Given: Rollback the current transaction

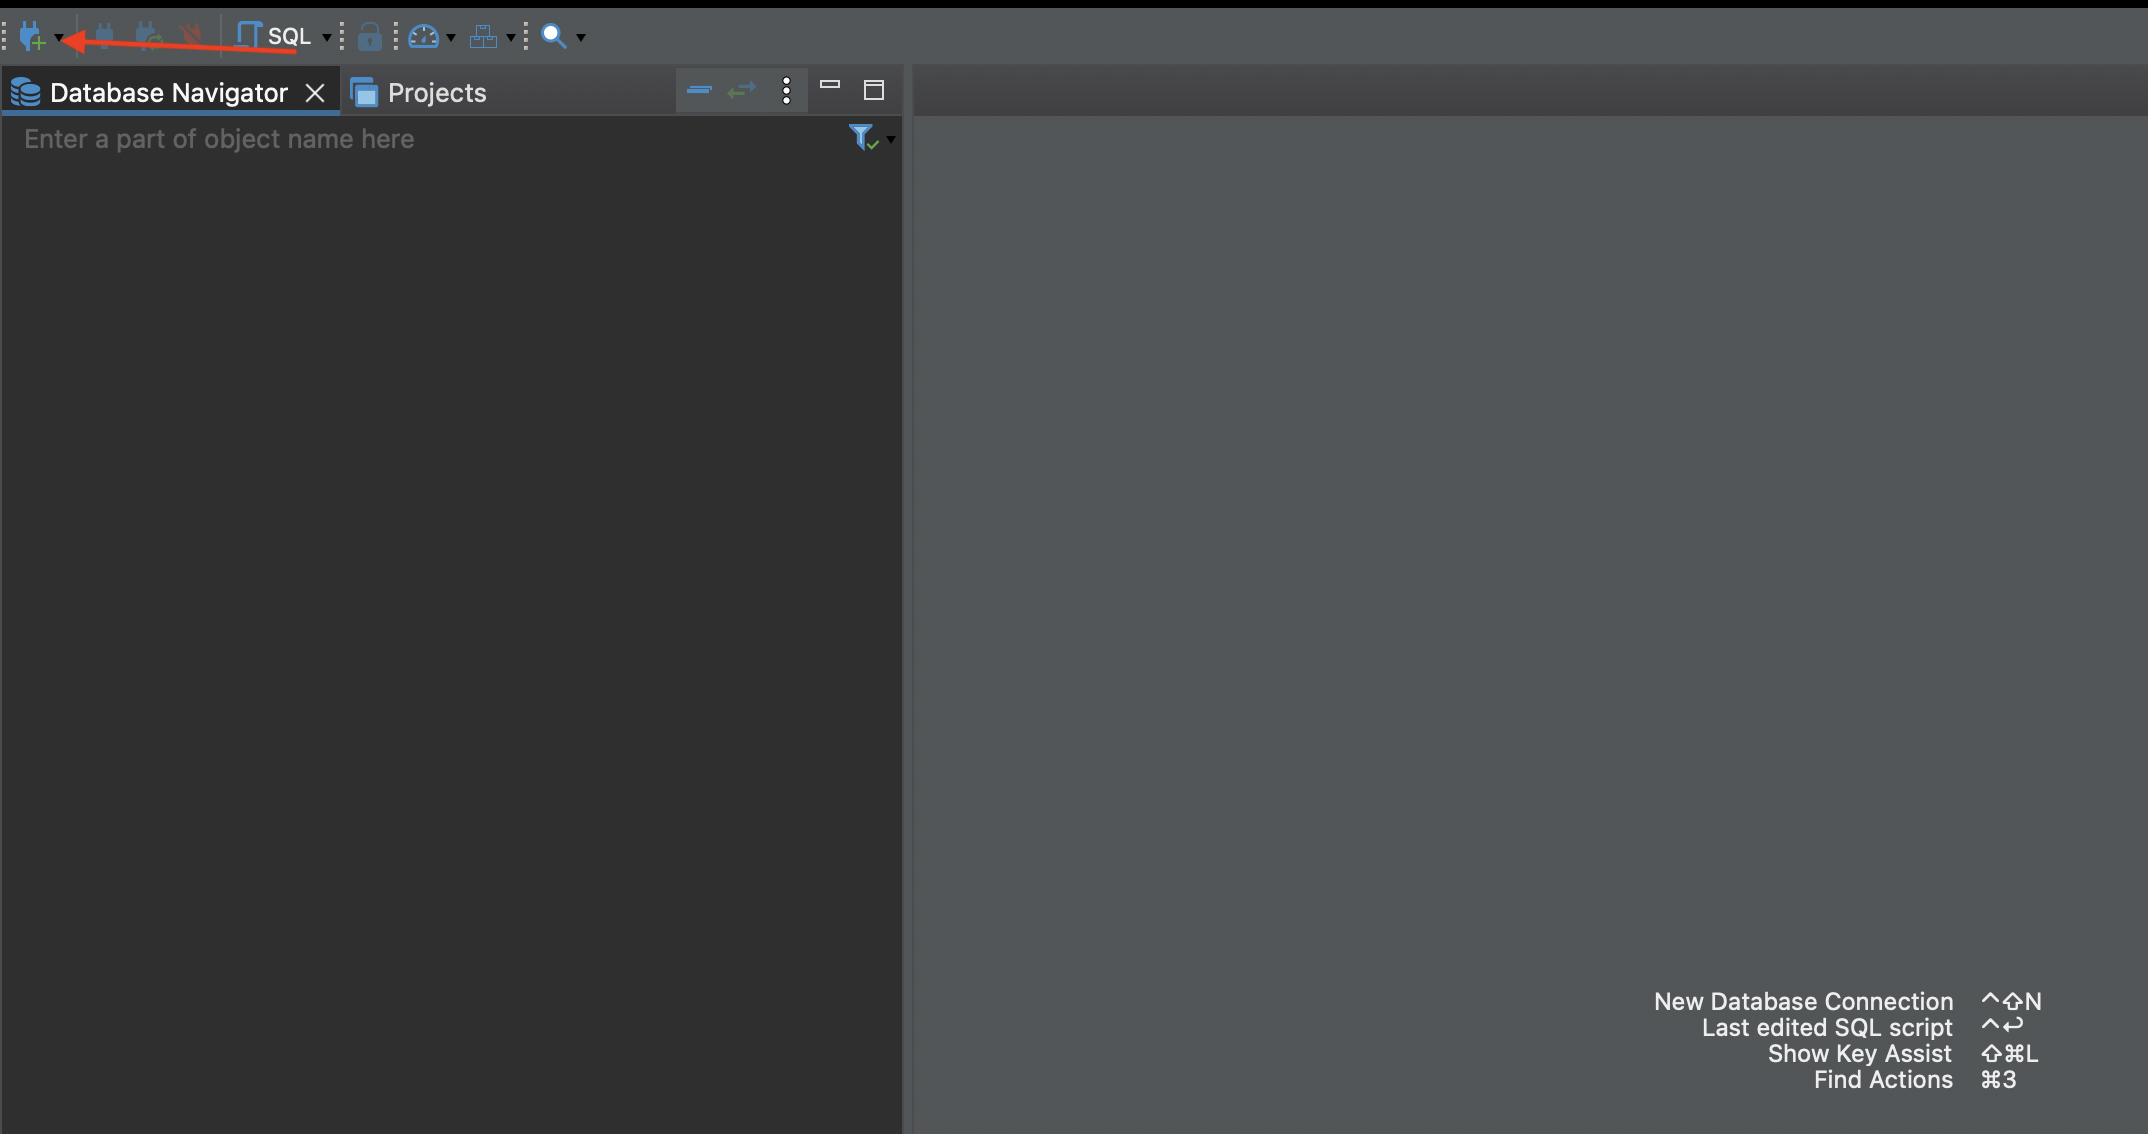Looking at the screenshot, I should point(147,36).
